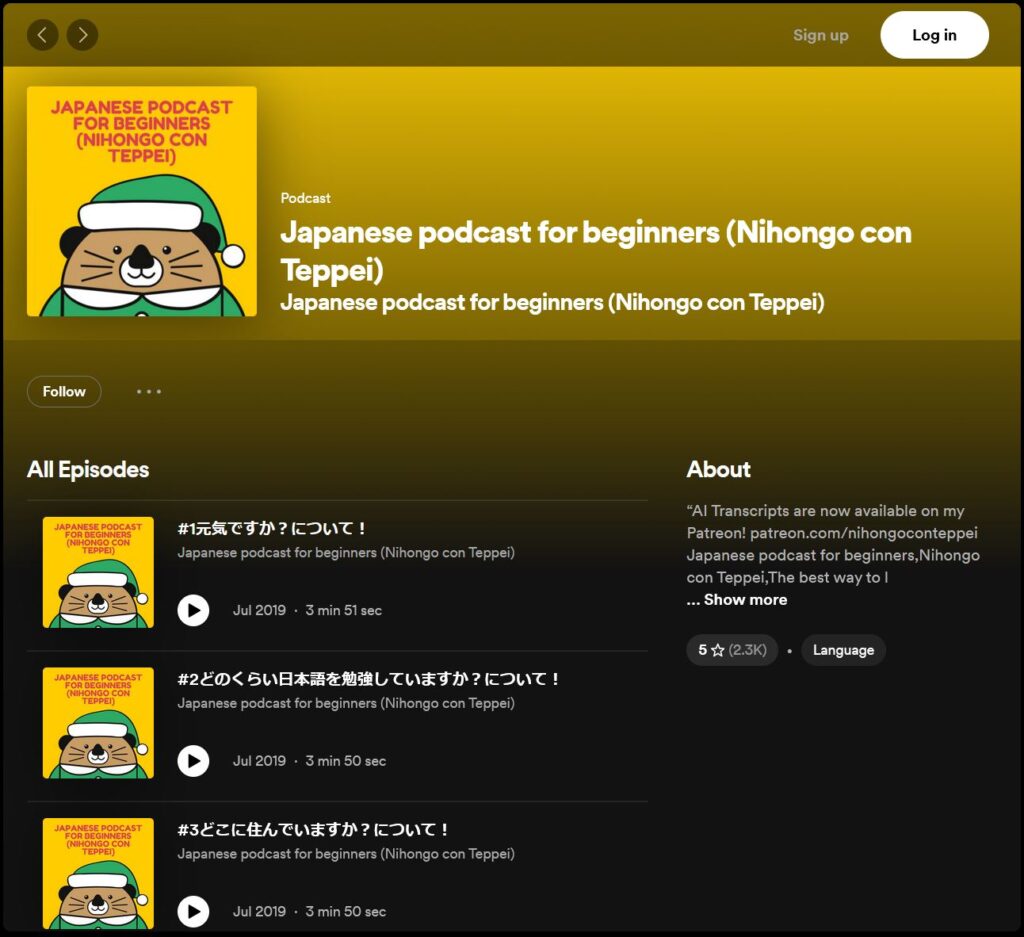Open the patreon.com/nihongoconteppei link

862,533
